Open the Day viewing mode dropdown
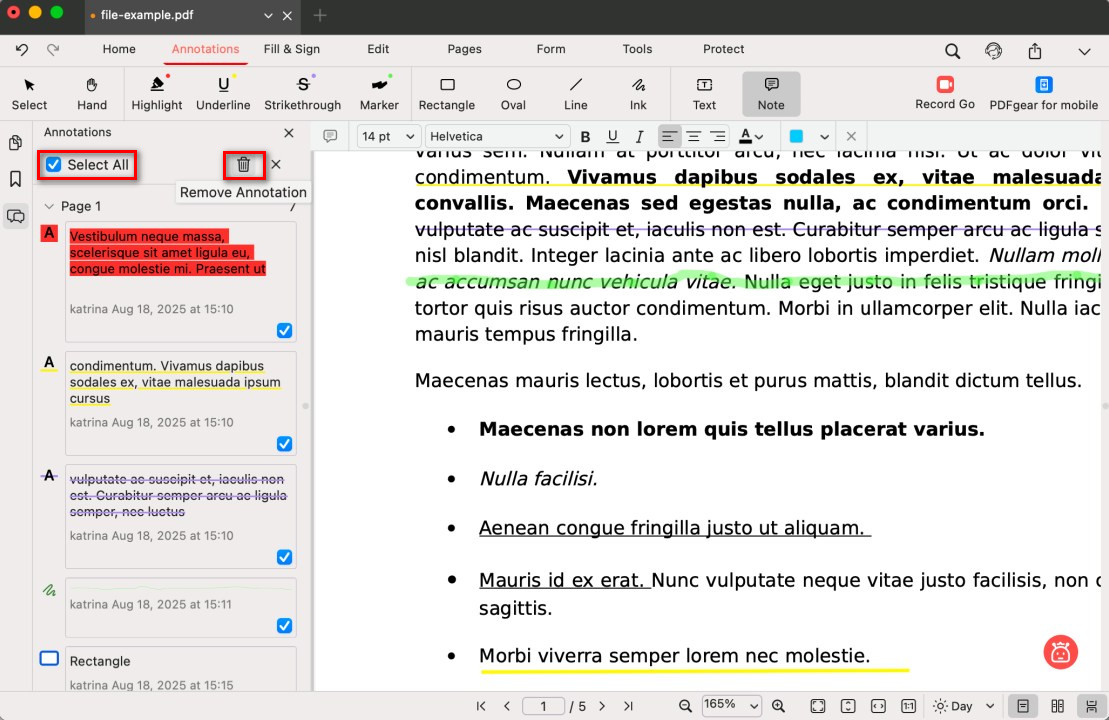 coord(961,705)
